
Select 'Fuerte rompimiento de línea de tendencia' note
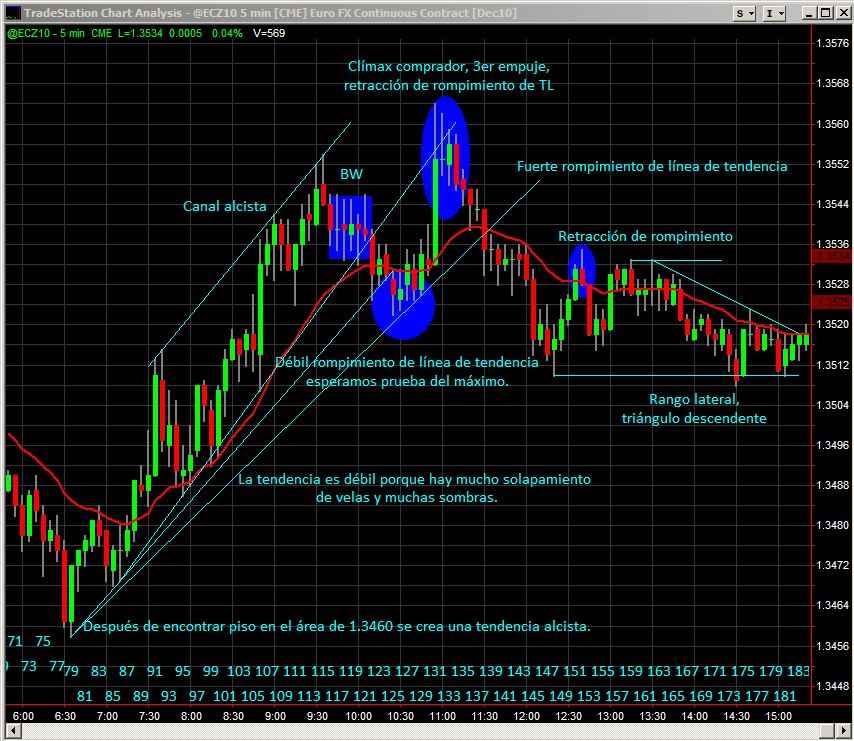click(652, 166)
